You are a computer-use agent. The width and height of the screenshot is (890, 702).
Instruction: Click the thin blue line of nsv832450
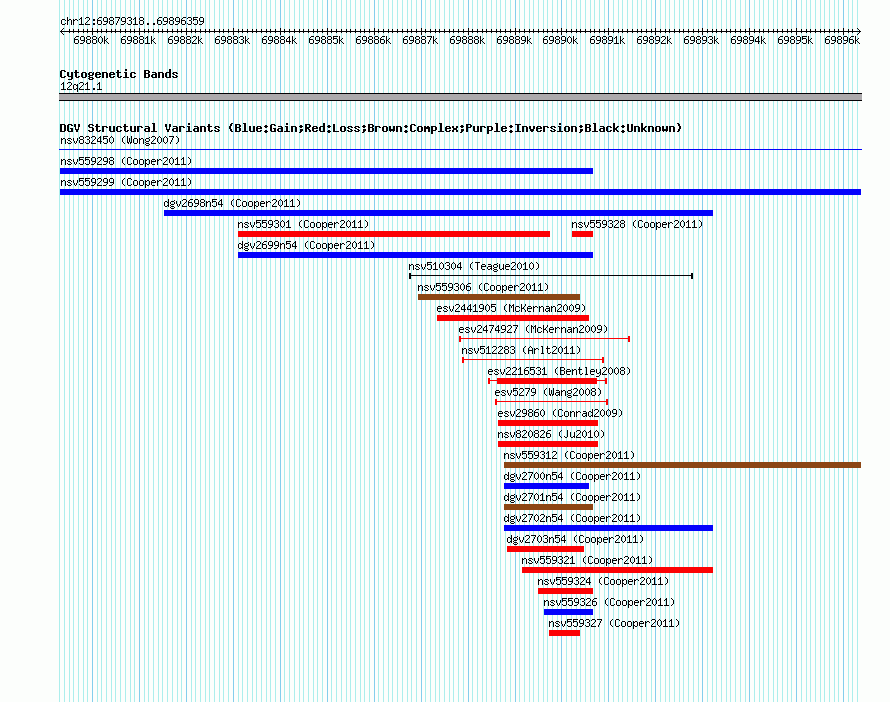click(460, 150)
